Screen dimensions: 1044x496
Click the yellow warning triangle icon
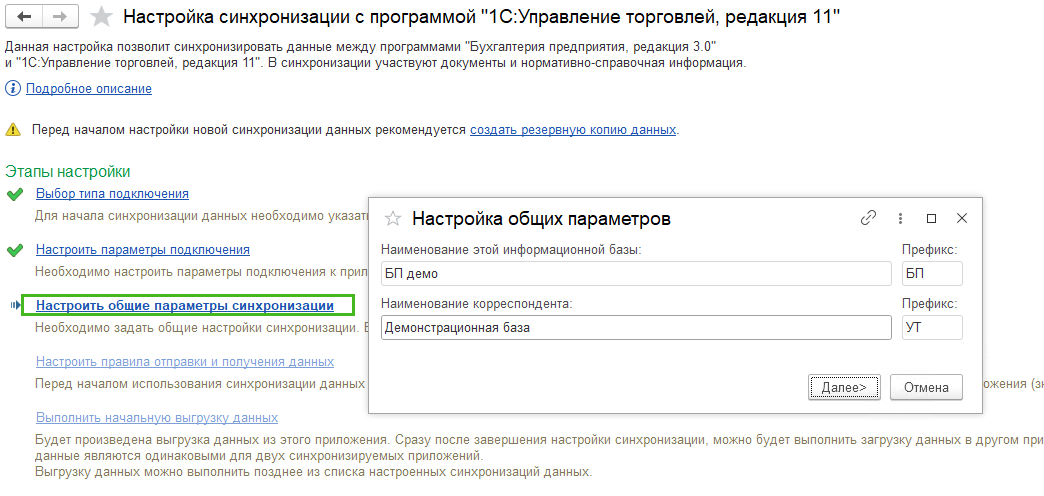13,130
